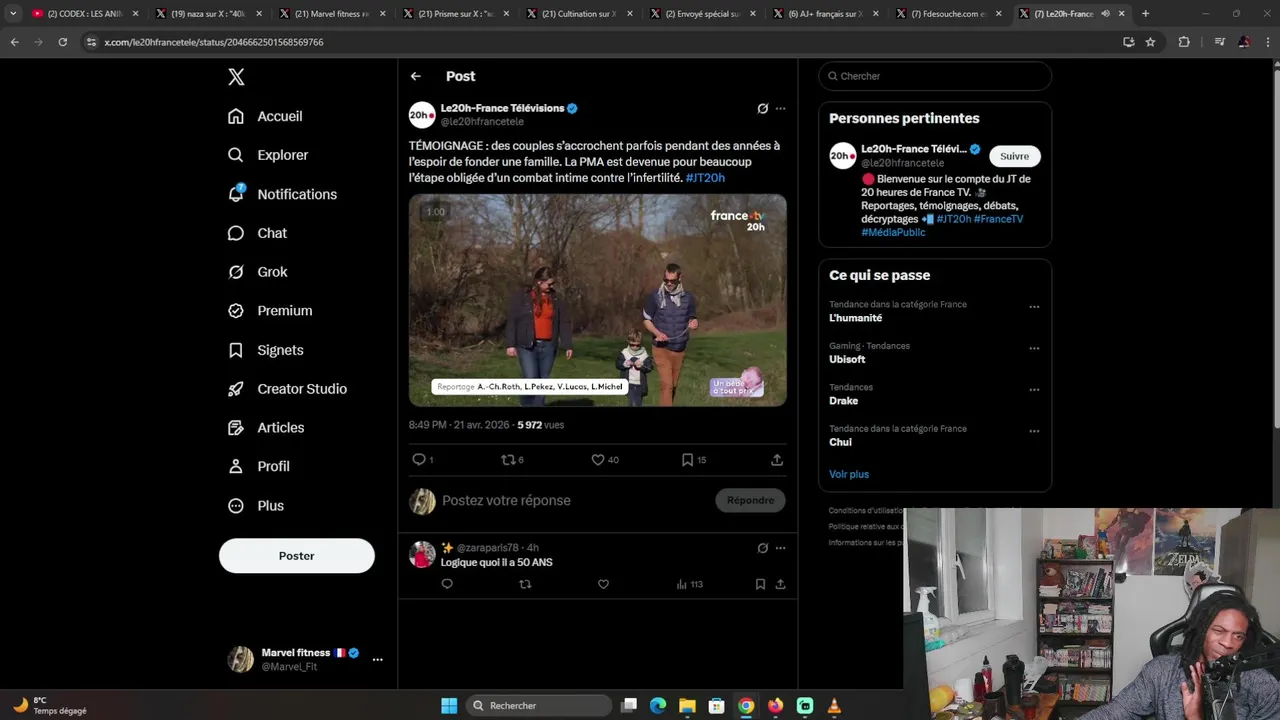Open options for L'humanité trend
The width and height of the screenshot is (1280, 720).
(x=1034, y=307)
